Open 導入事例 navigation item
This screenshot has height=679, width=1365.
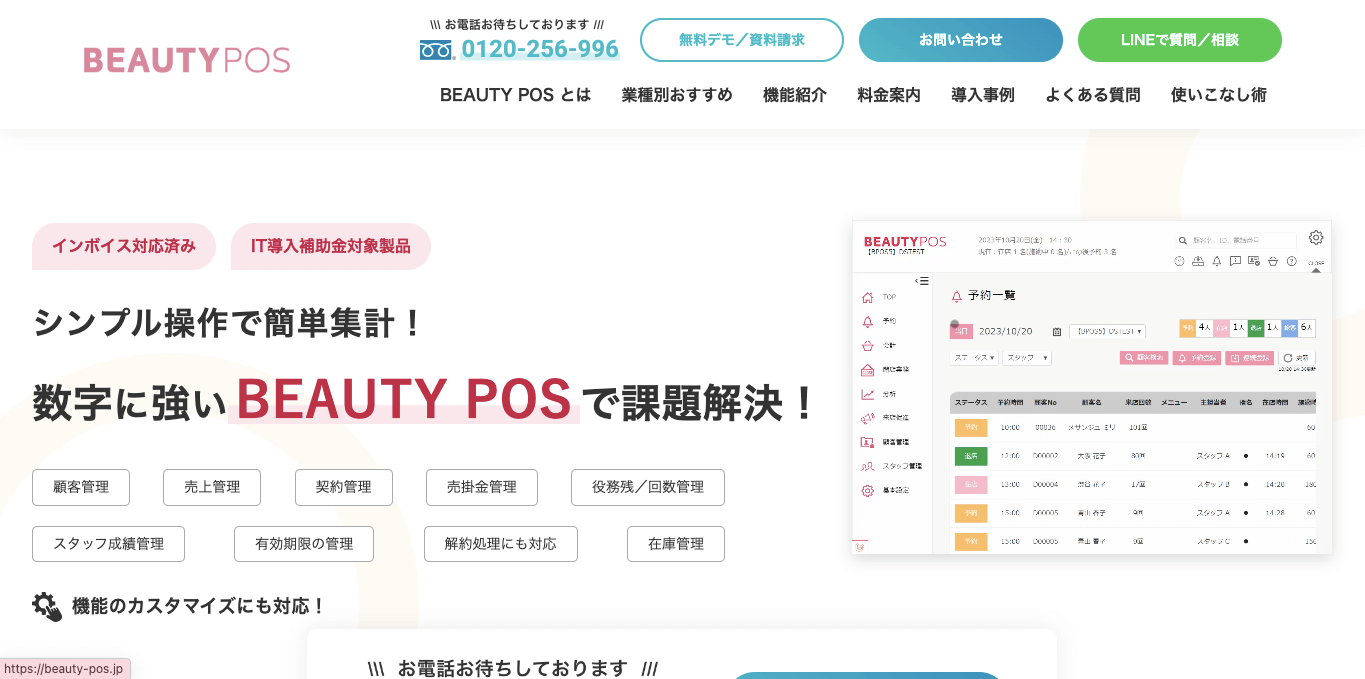pos(983,95)
